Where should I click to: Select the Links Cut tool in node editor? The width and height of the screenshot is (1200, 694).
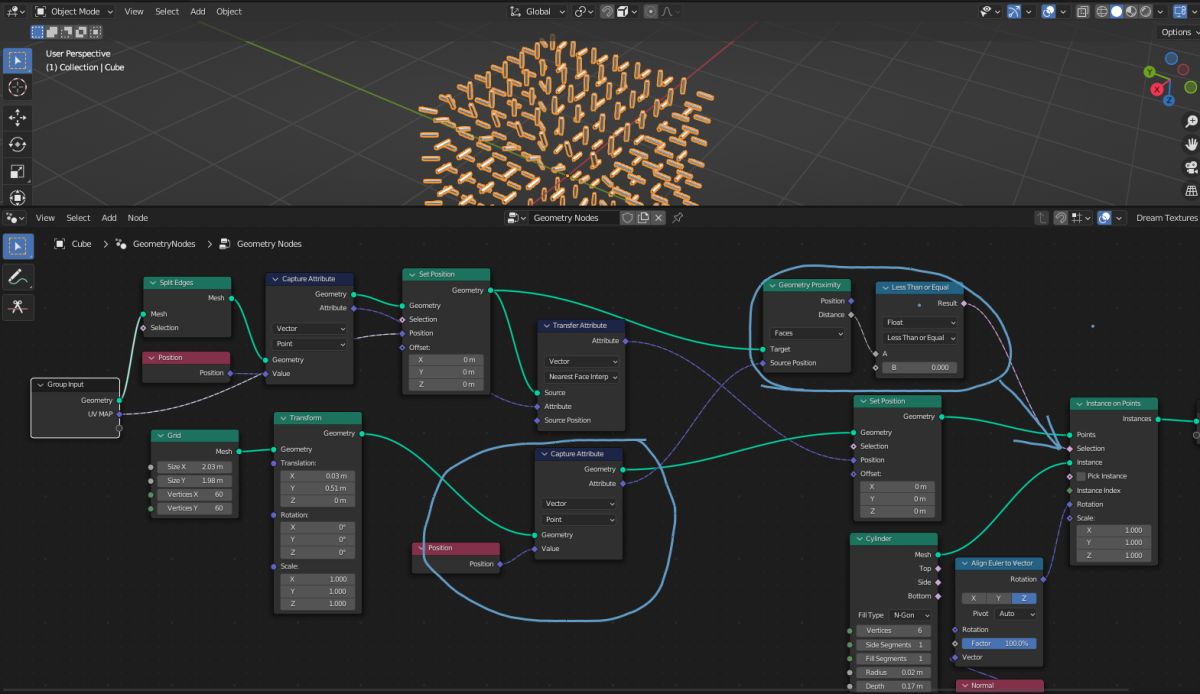(x=18, y=307)
